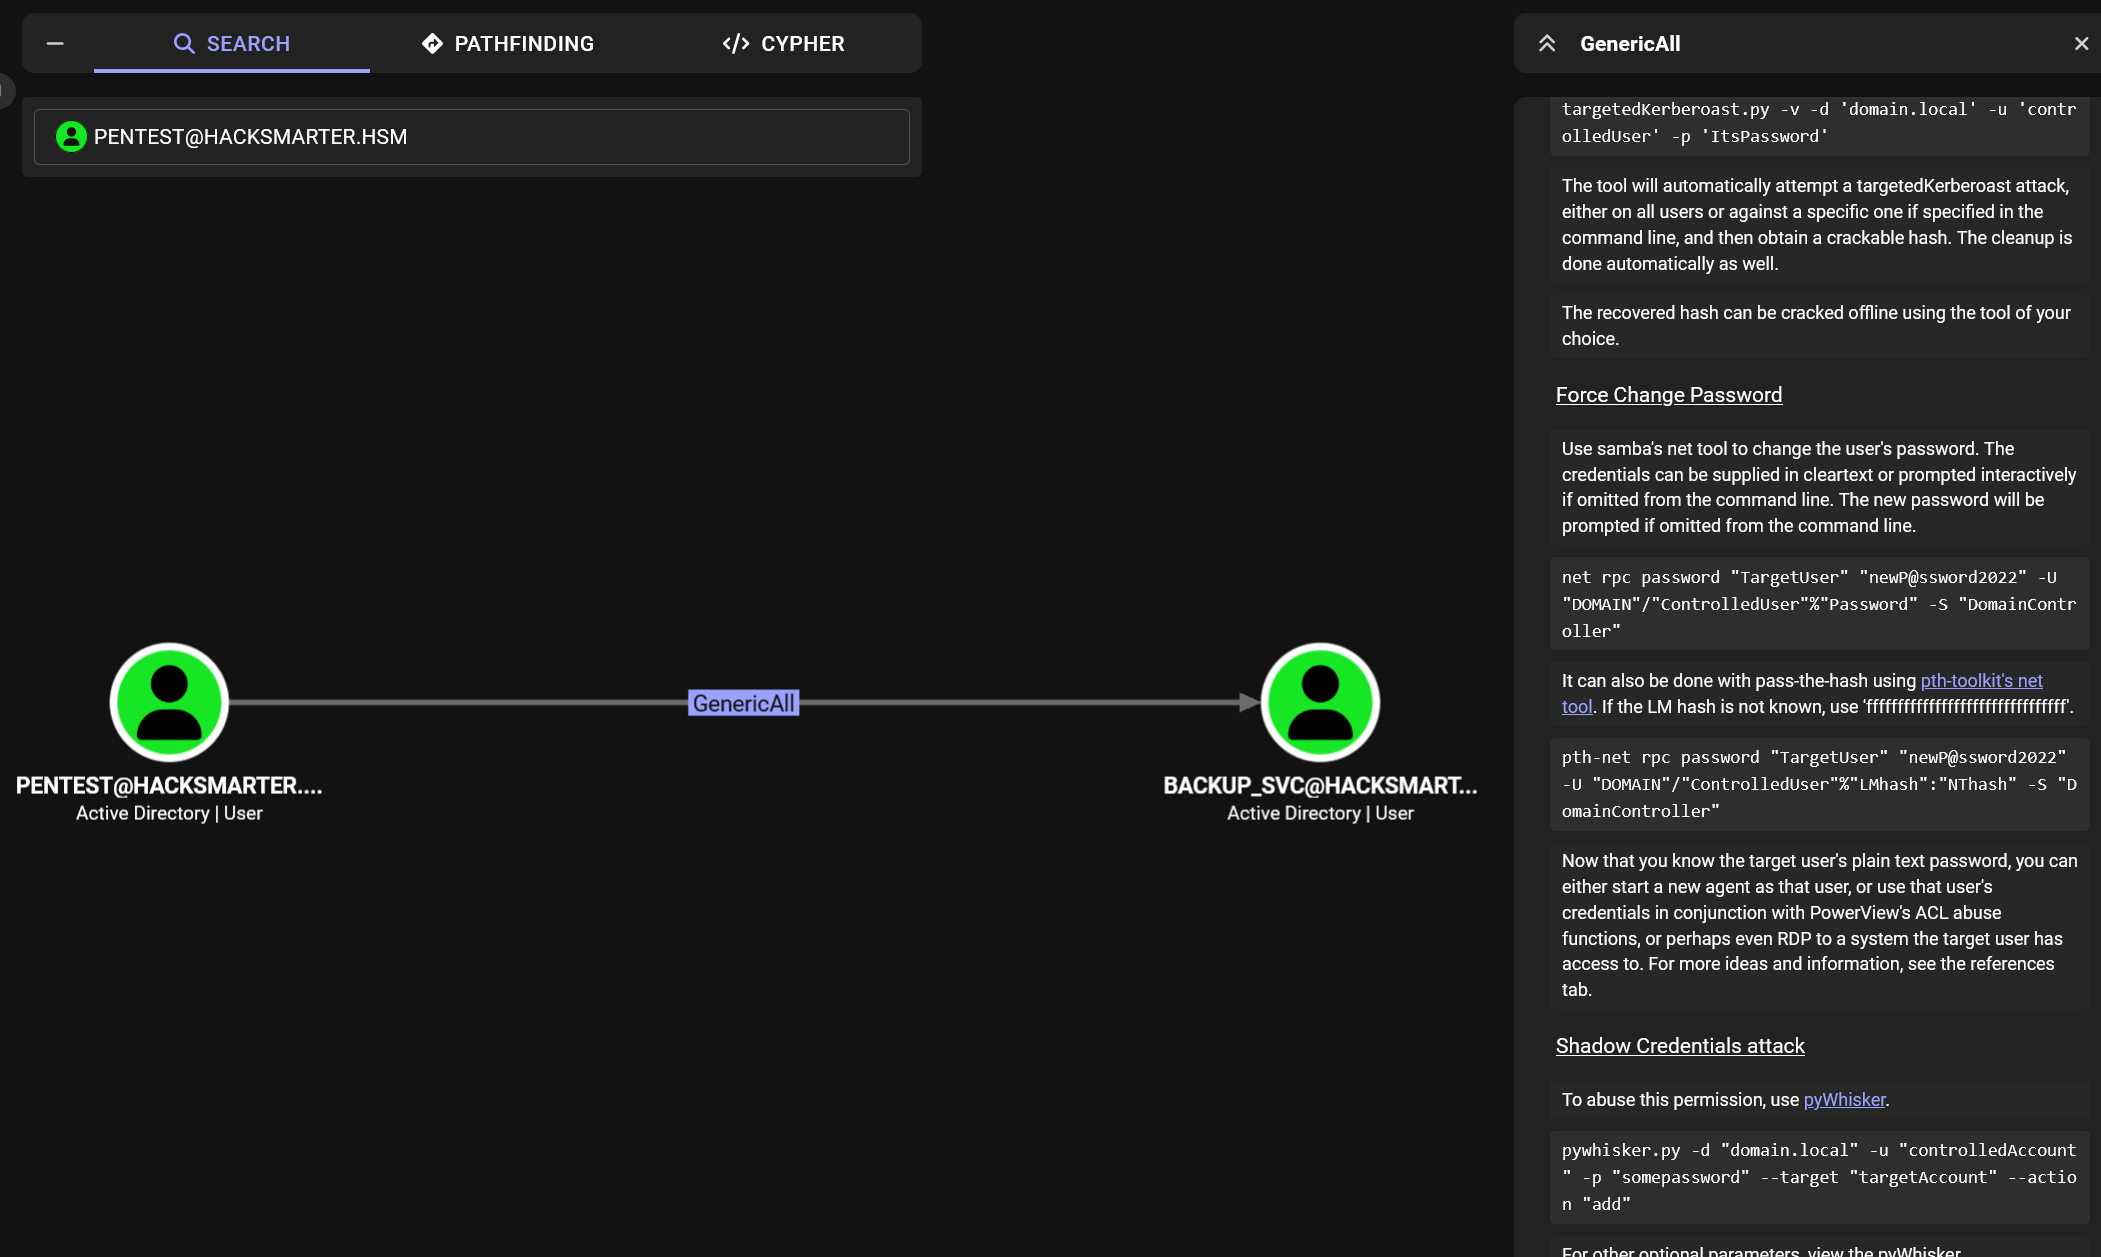
Task: Click the BACKUP_SVC@HACKSMART... node label
Action: (x=1320, y=786)
